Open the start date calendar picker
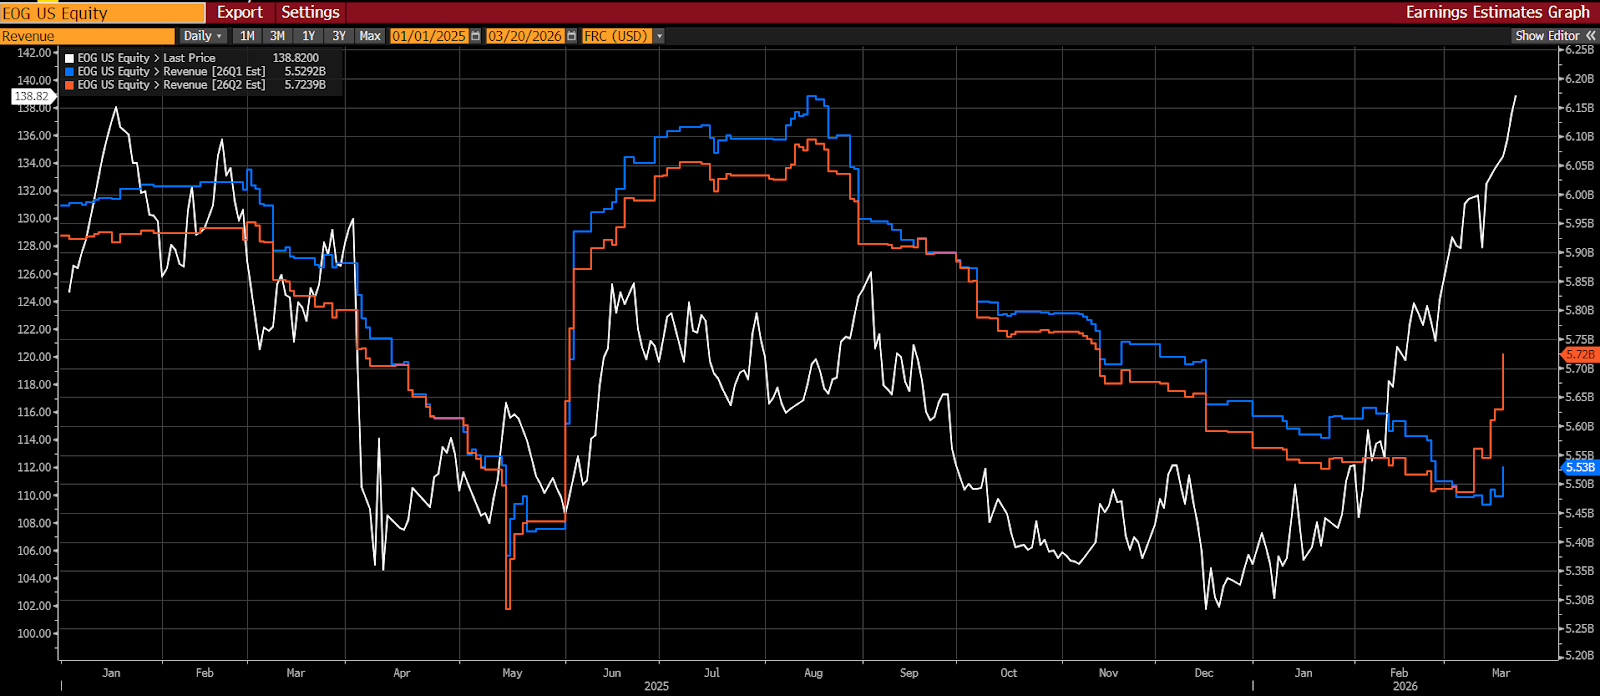The image size is (1600, 696). click(475, 36)
